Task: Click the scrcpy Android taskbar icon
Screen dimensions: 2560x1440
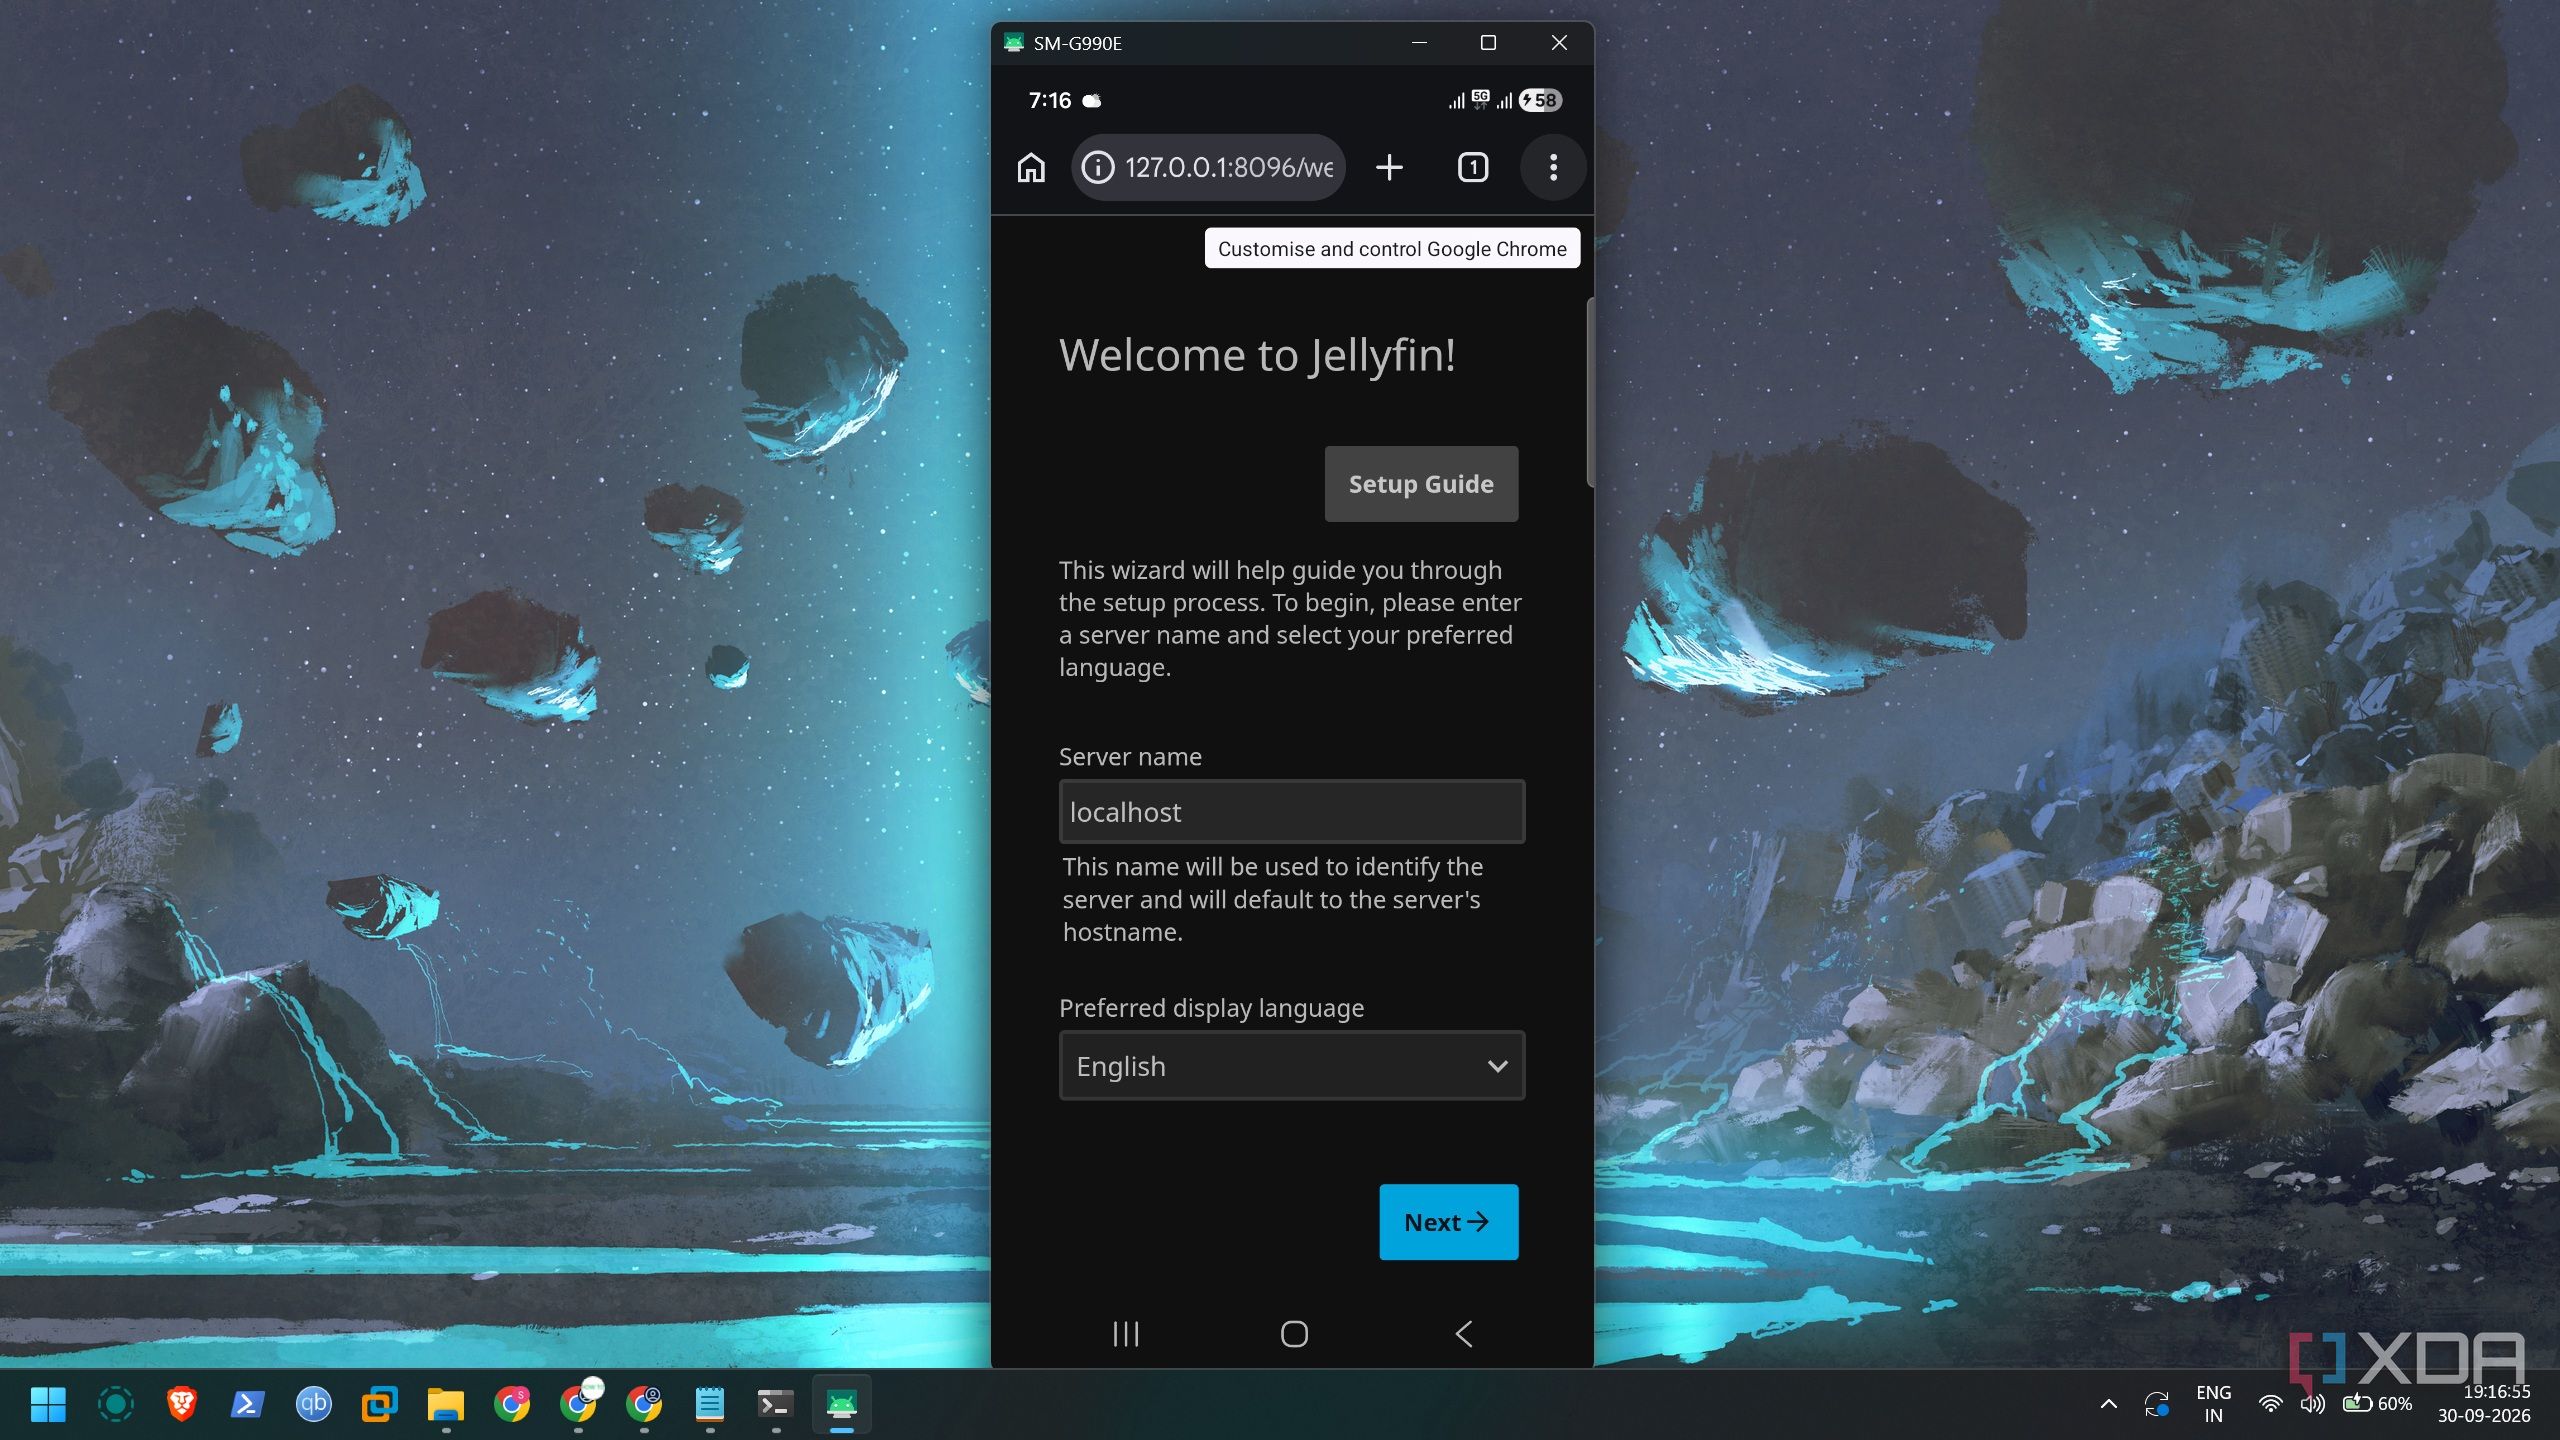Action: pyautogui.click(x=841, y=1405)
